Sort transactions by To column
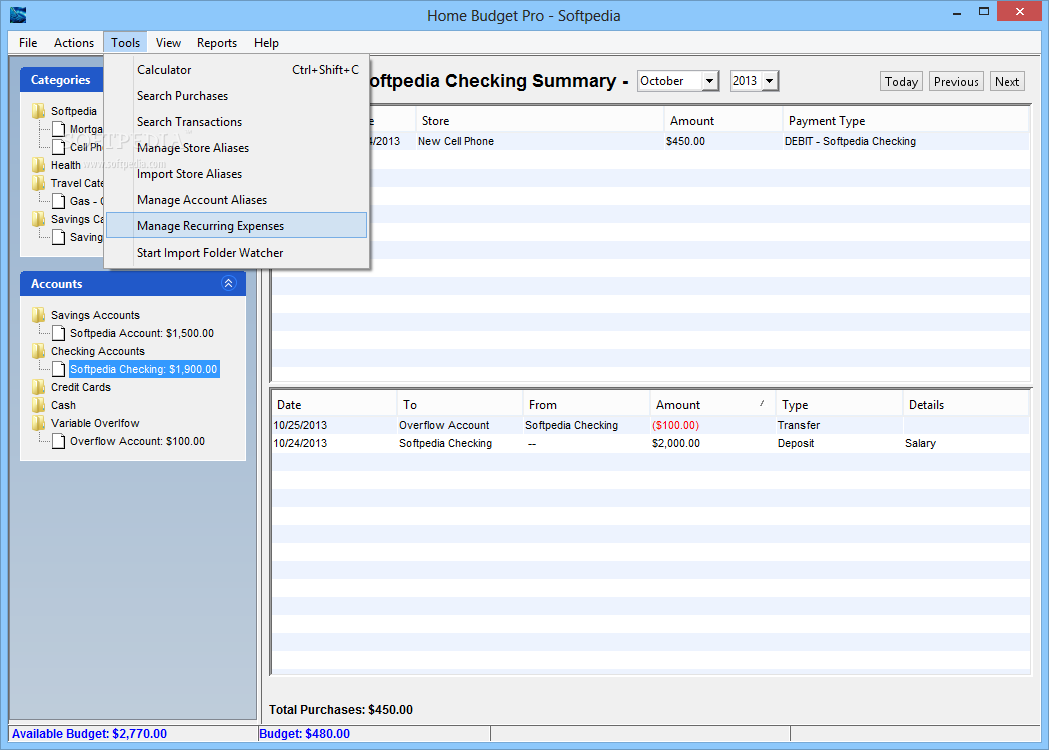Screen dimensions: 1049x750 [x=460, y=405]
